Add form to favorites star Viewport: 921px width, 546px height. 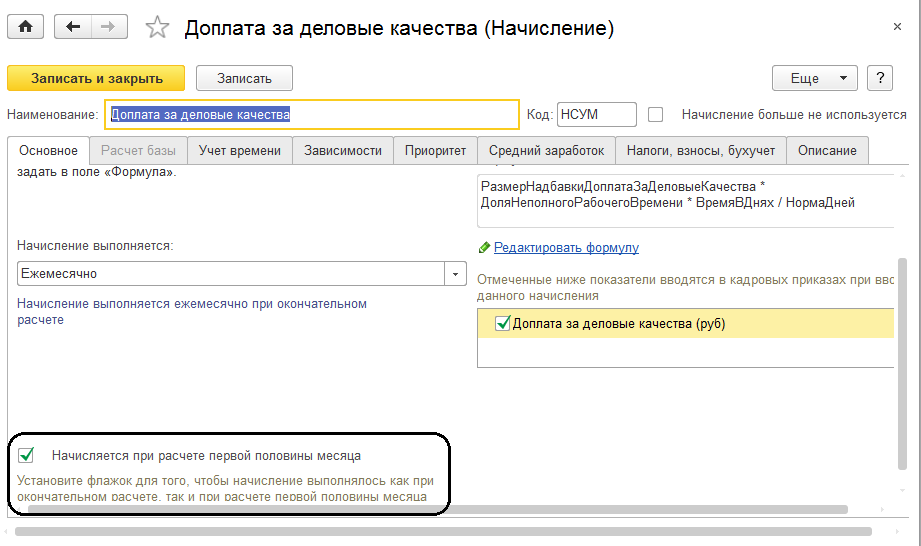point(157,28)
